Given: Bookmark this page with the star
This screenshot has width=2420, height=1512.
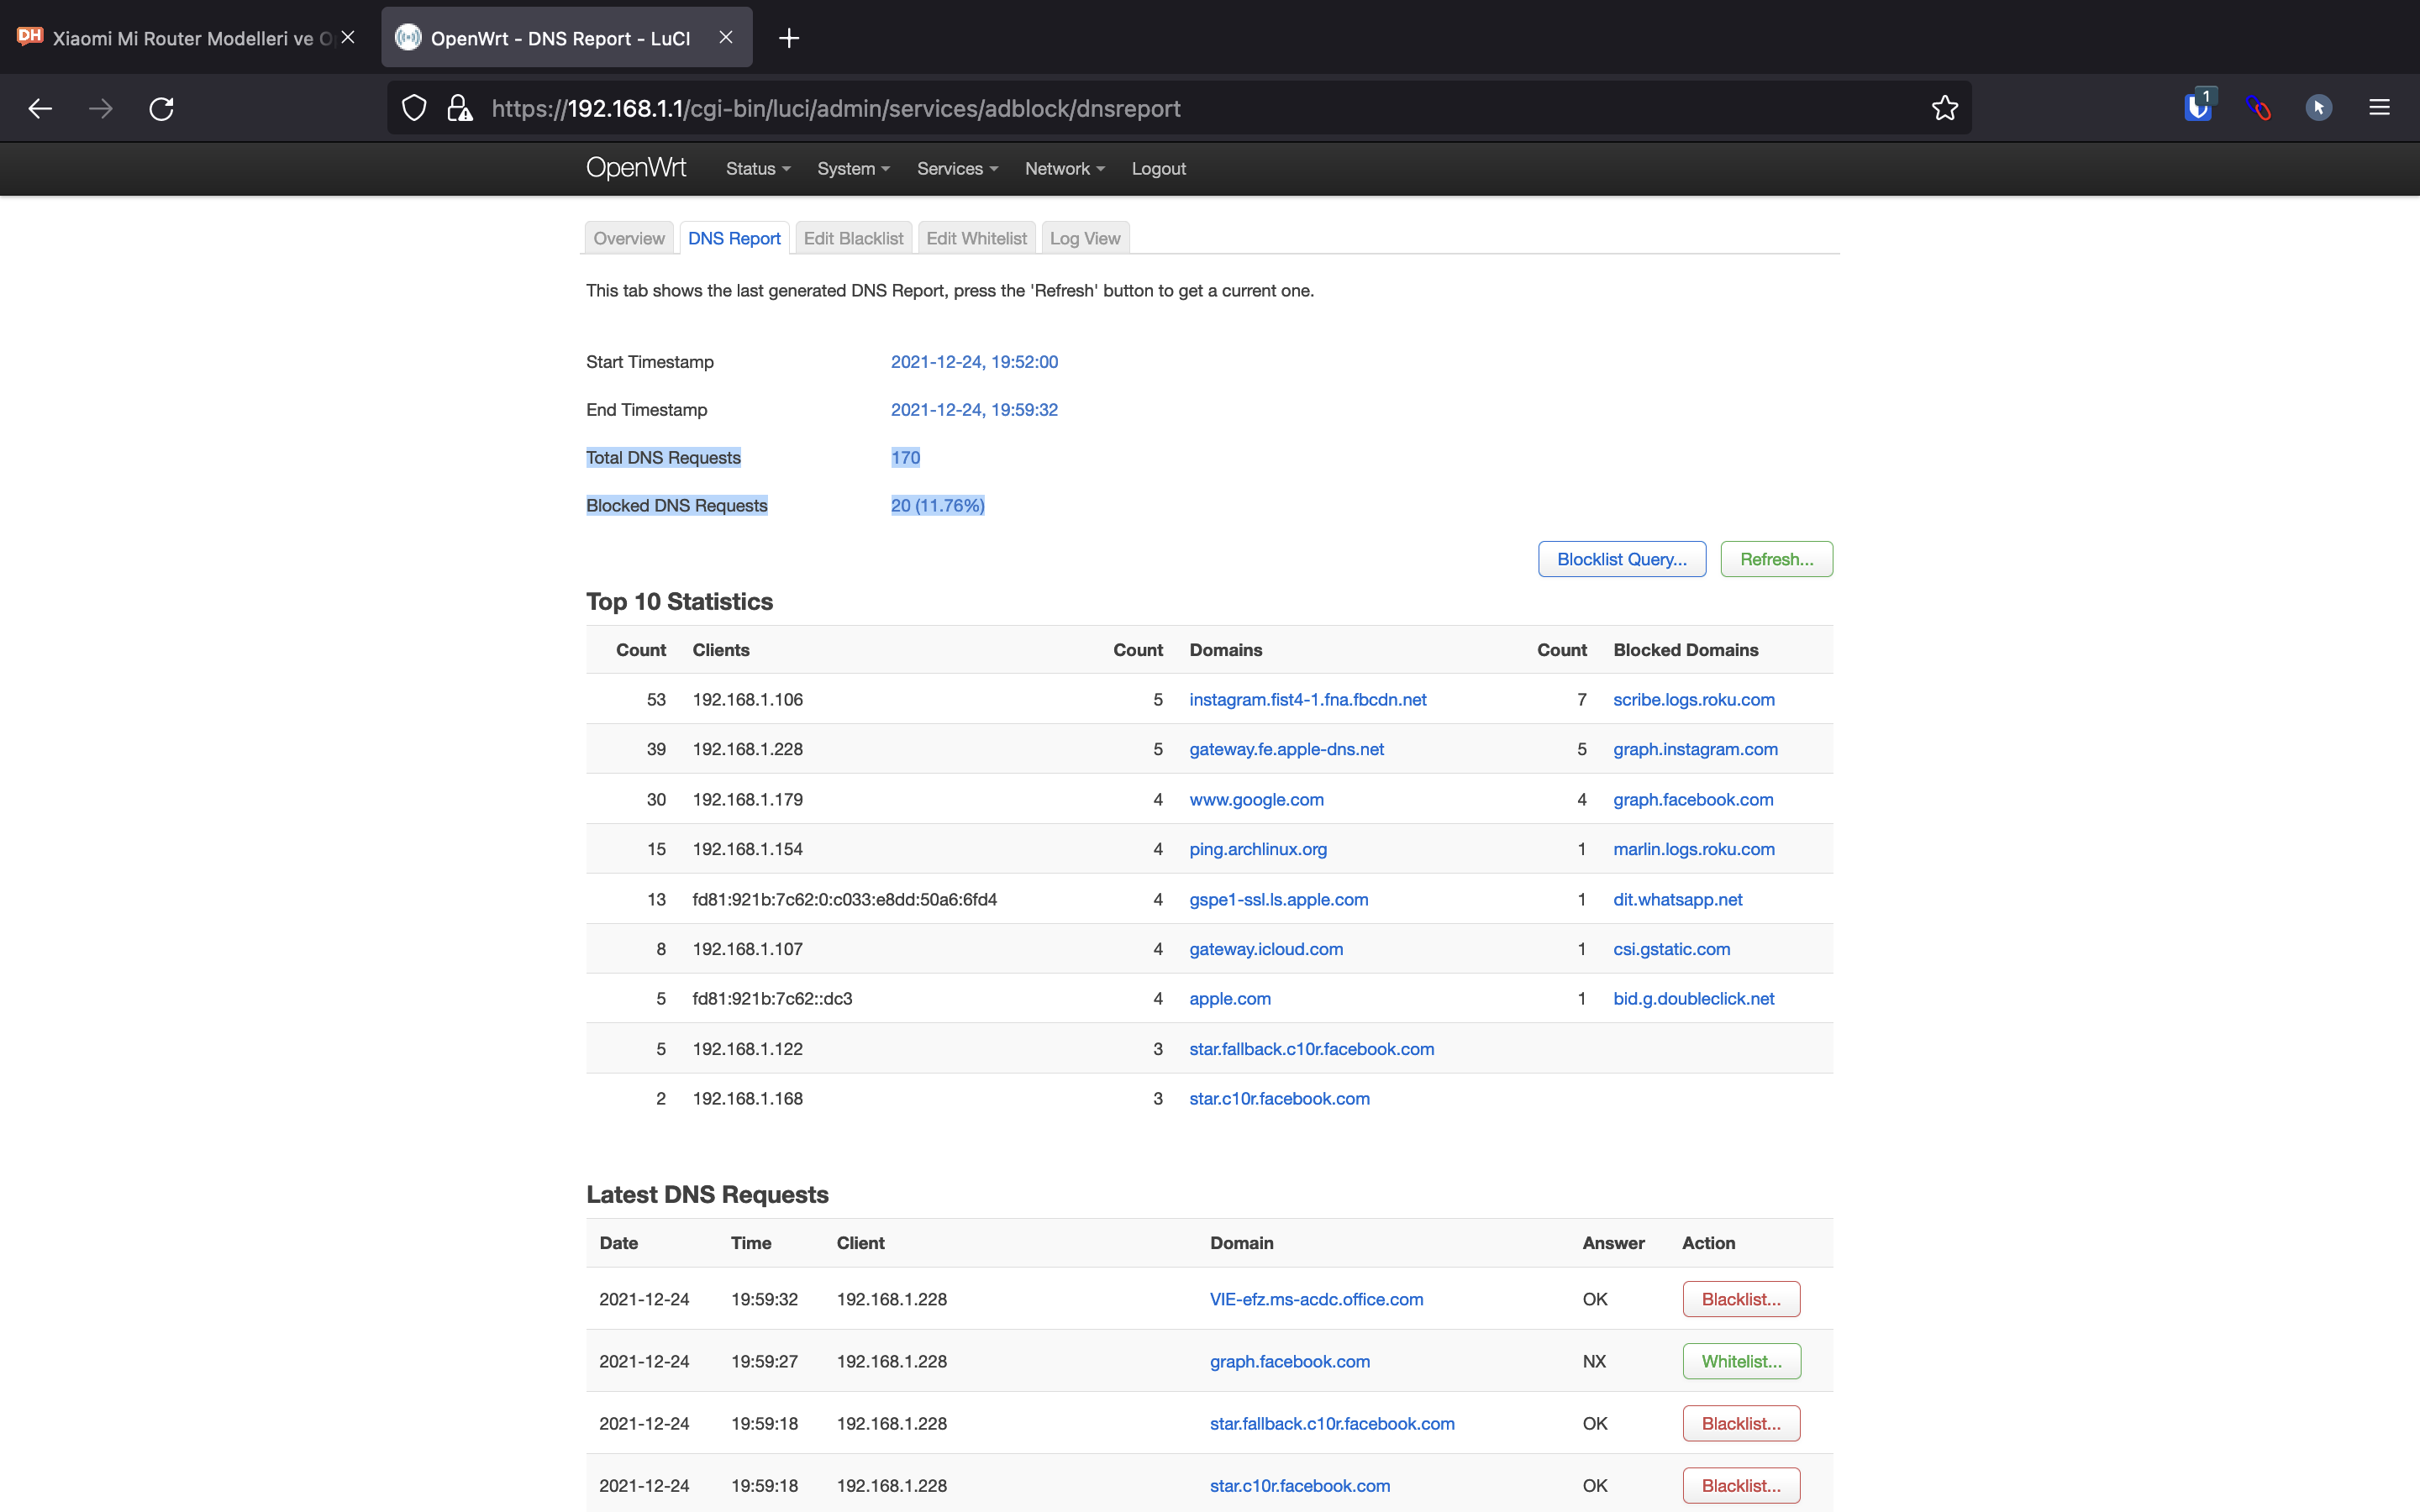Looking at the screenshot, I should pos(1944,108).
